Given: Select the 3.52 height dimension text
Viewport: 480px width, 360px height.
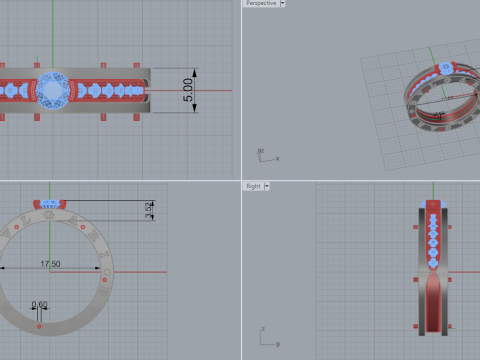Looking at the screenshot, I should tap(148, 210).
